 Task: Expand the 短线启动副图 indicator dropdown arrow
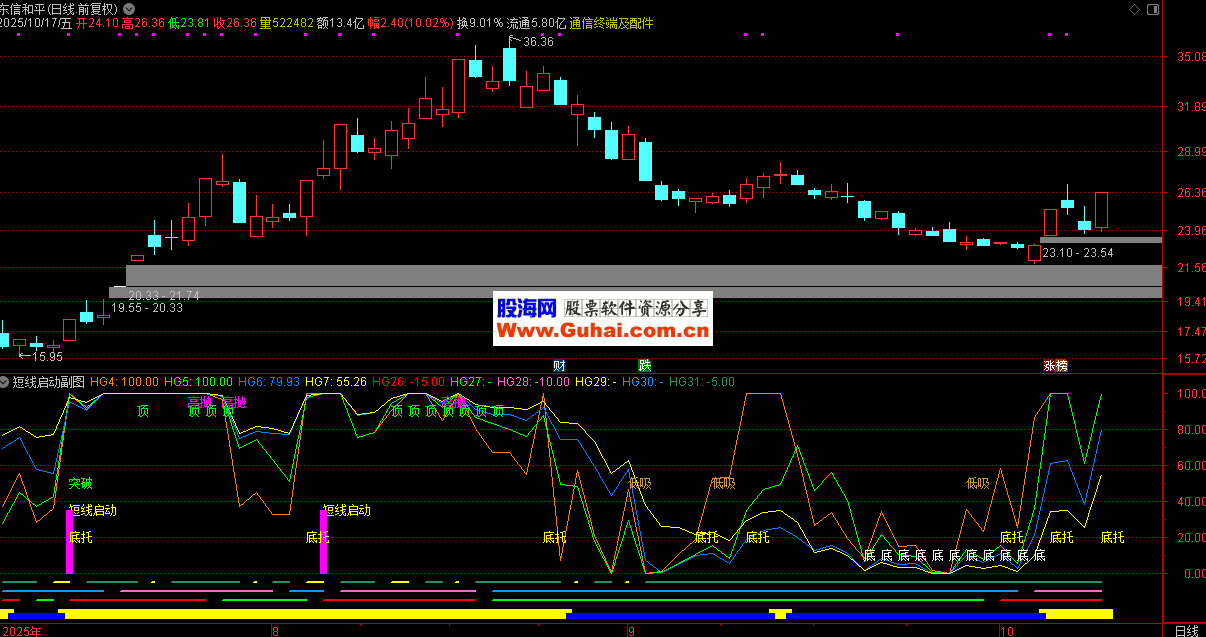tap(6, 382)
